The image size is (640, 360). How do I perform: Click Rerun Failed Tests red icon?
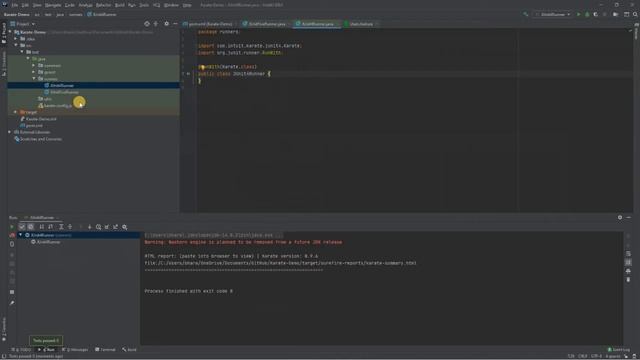pos(12,236)
